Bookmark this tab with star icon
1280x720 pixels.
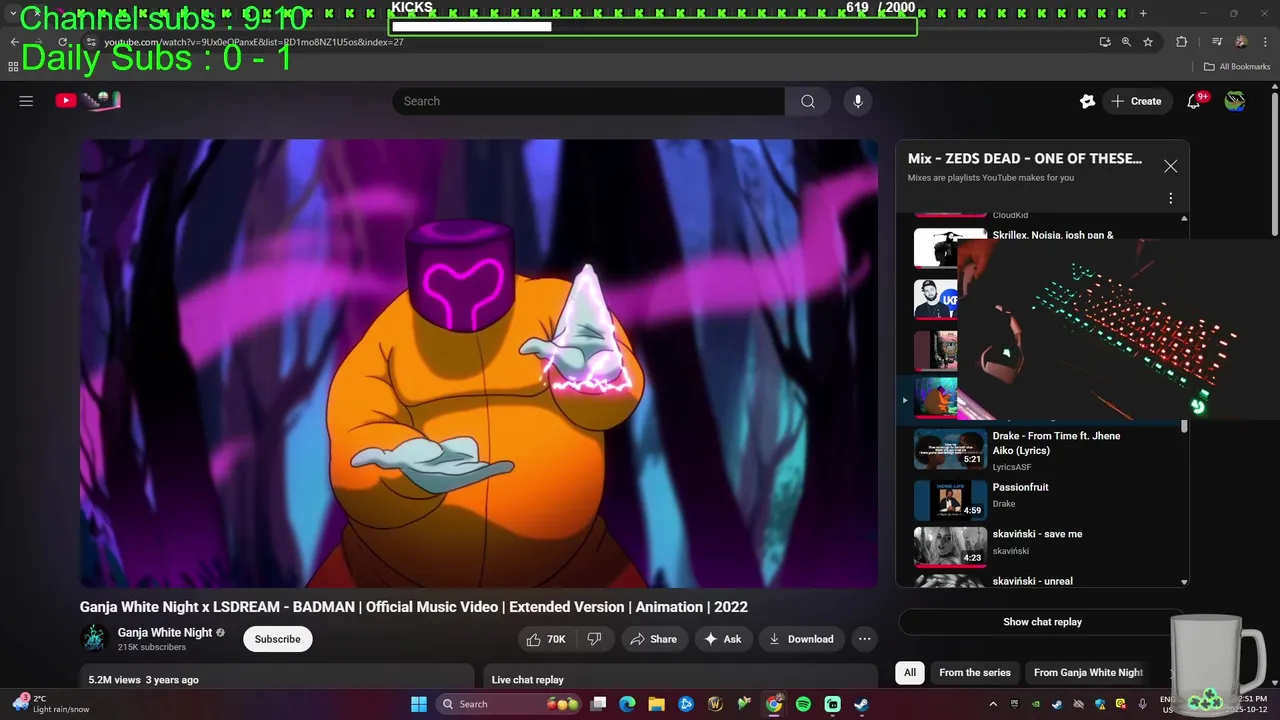[1148, 42]
